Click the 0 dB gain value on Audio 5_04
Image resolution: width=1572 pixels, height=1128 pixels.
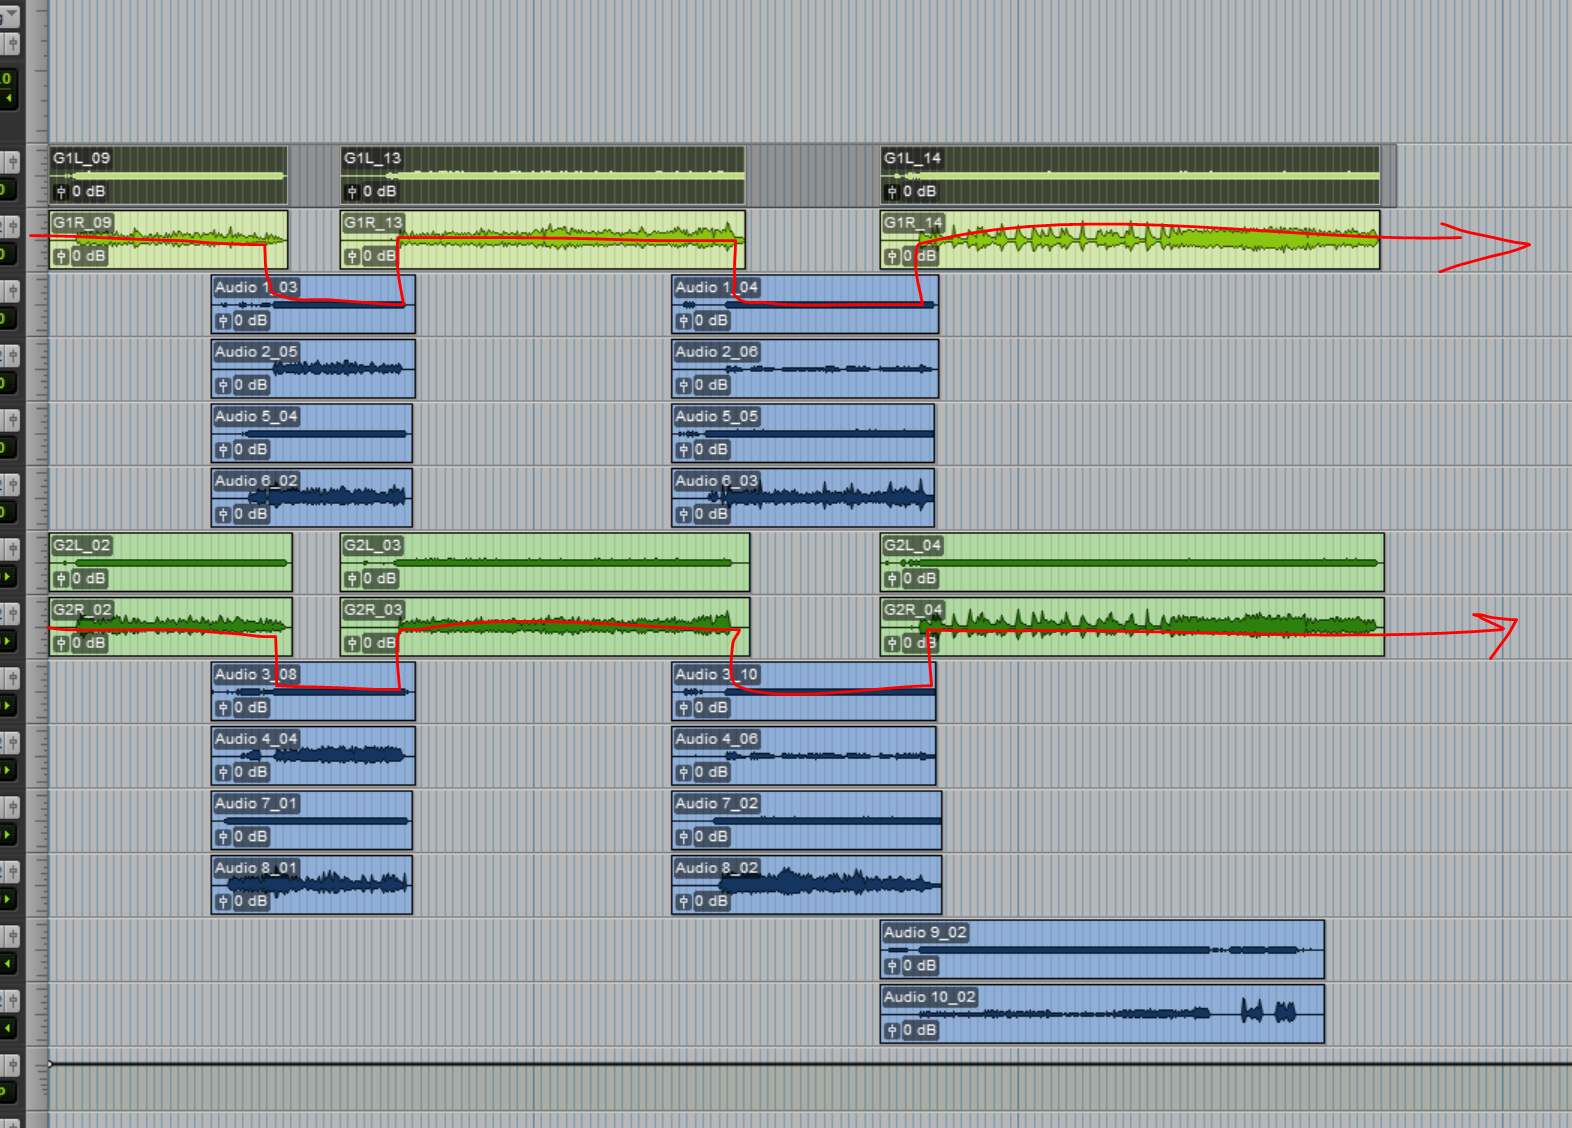click(x=250, y=450)
